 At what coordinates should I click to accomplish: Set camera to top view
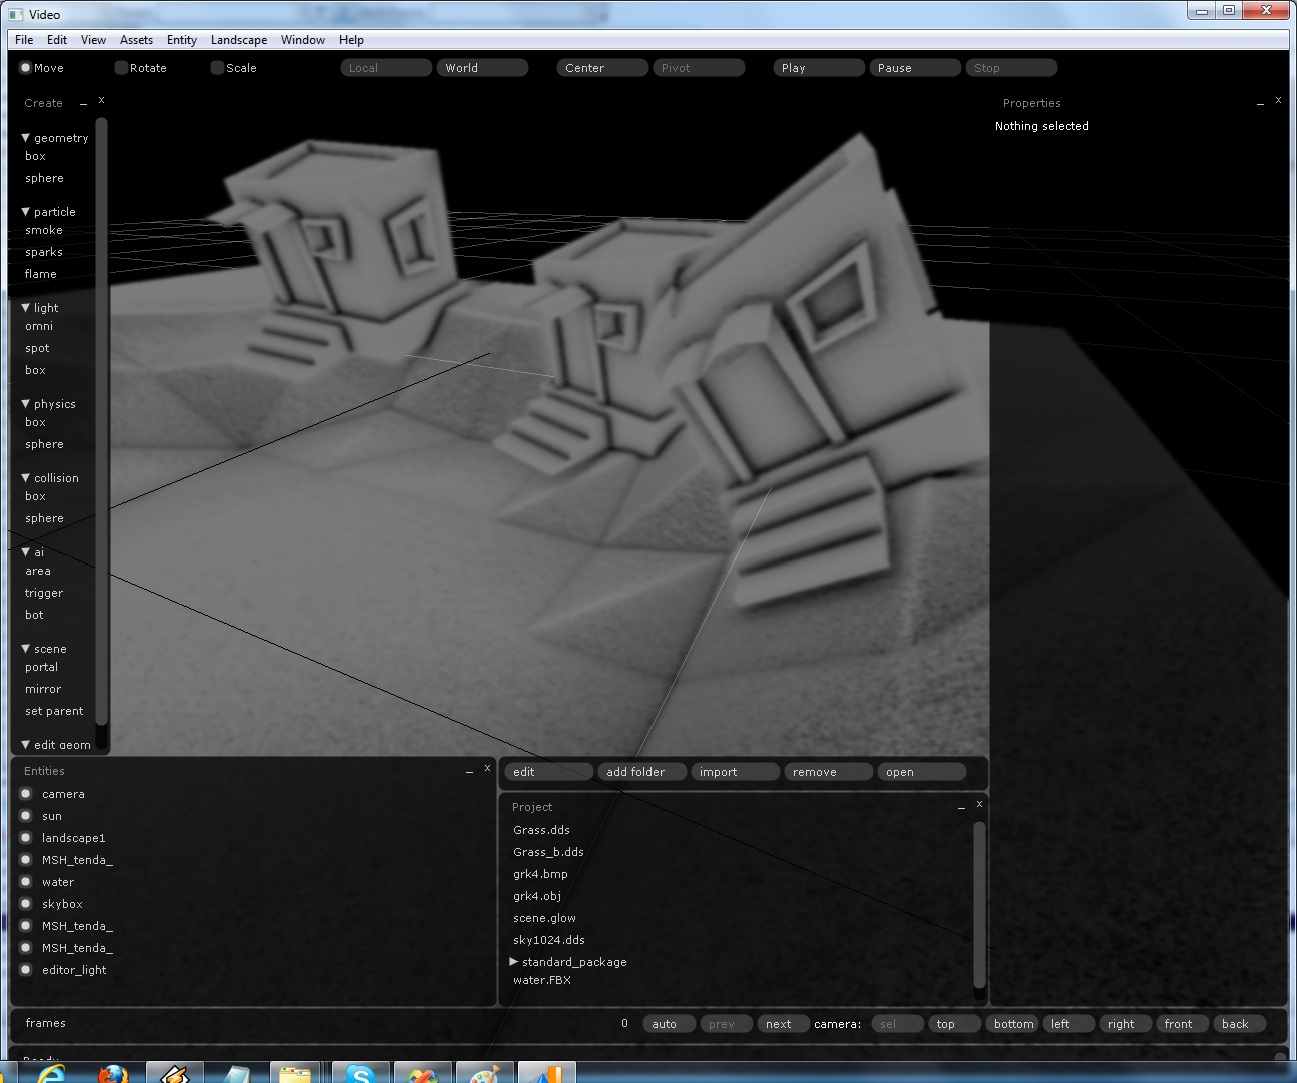coord(955,1024)
